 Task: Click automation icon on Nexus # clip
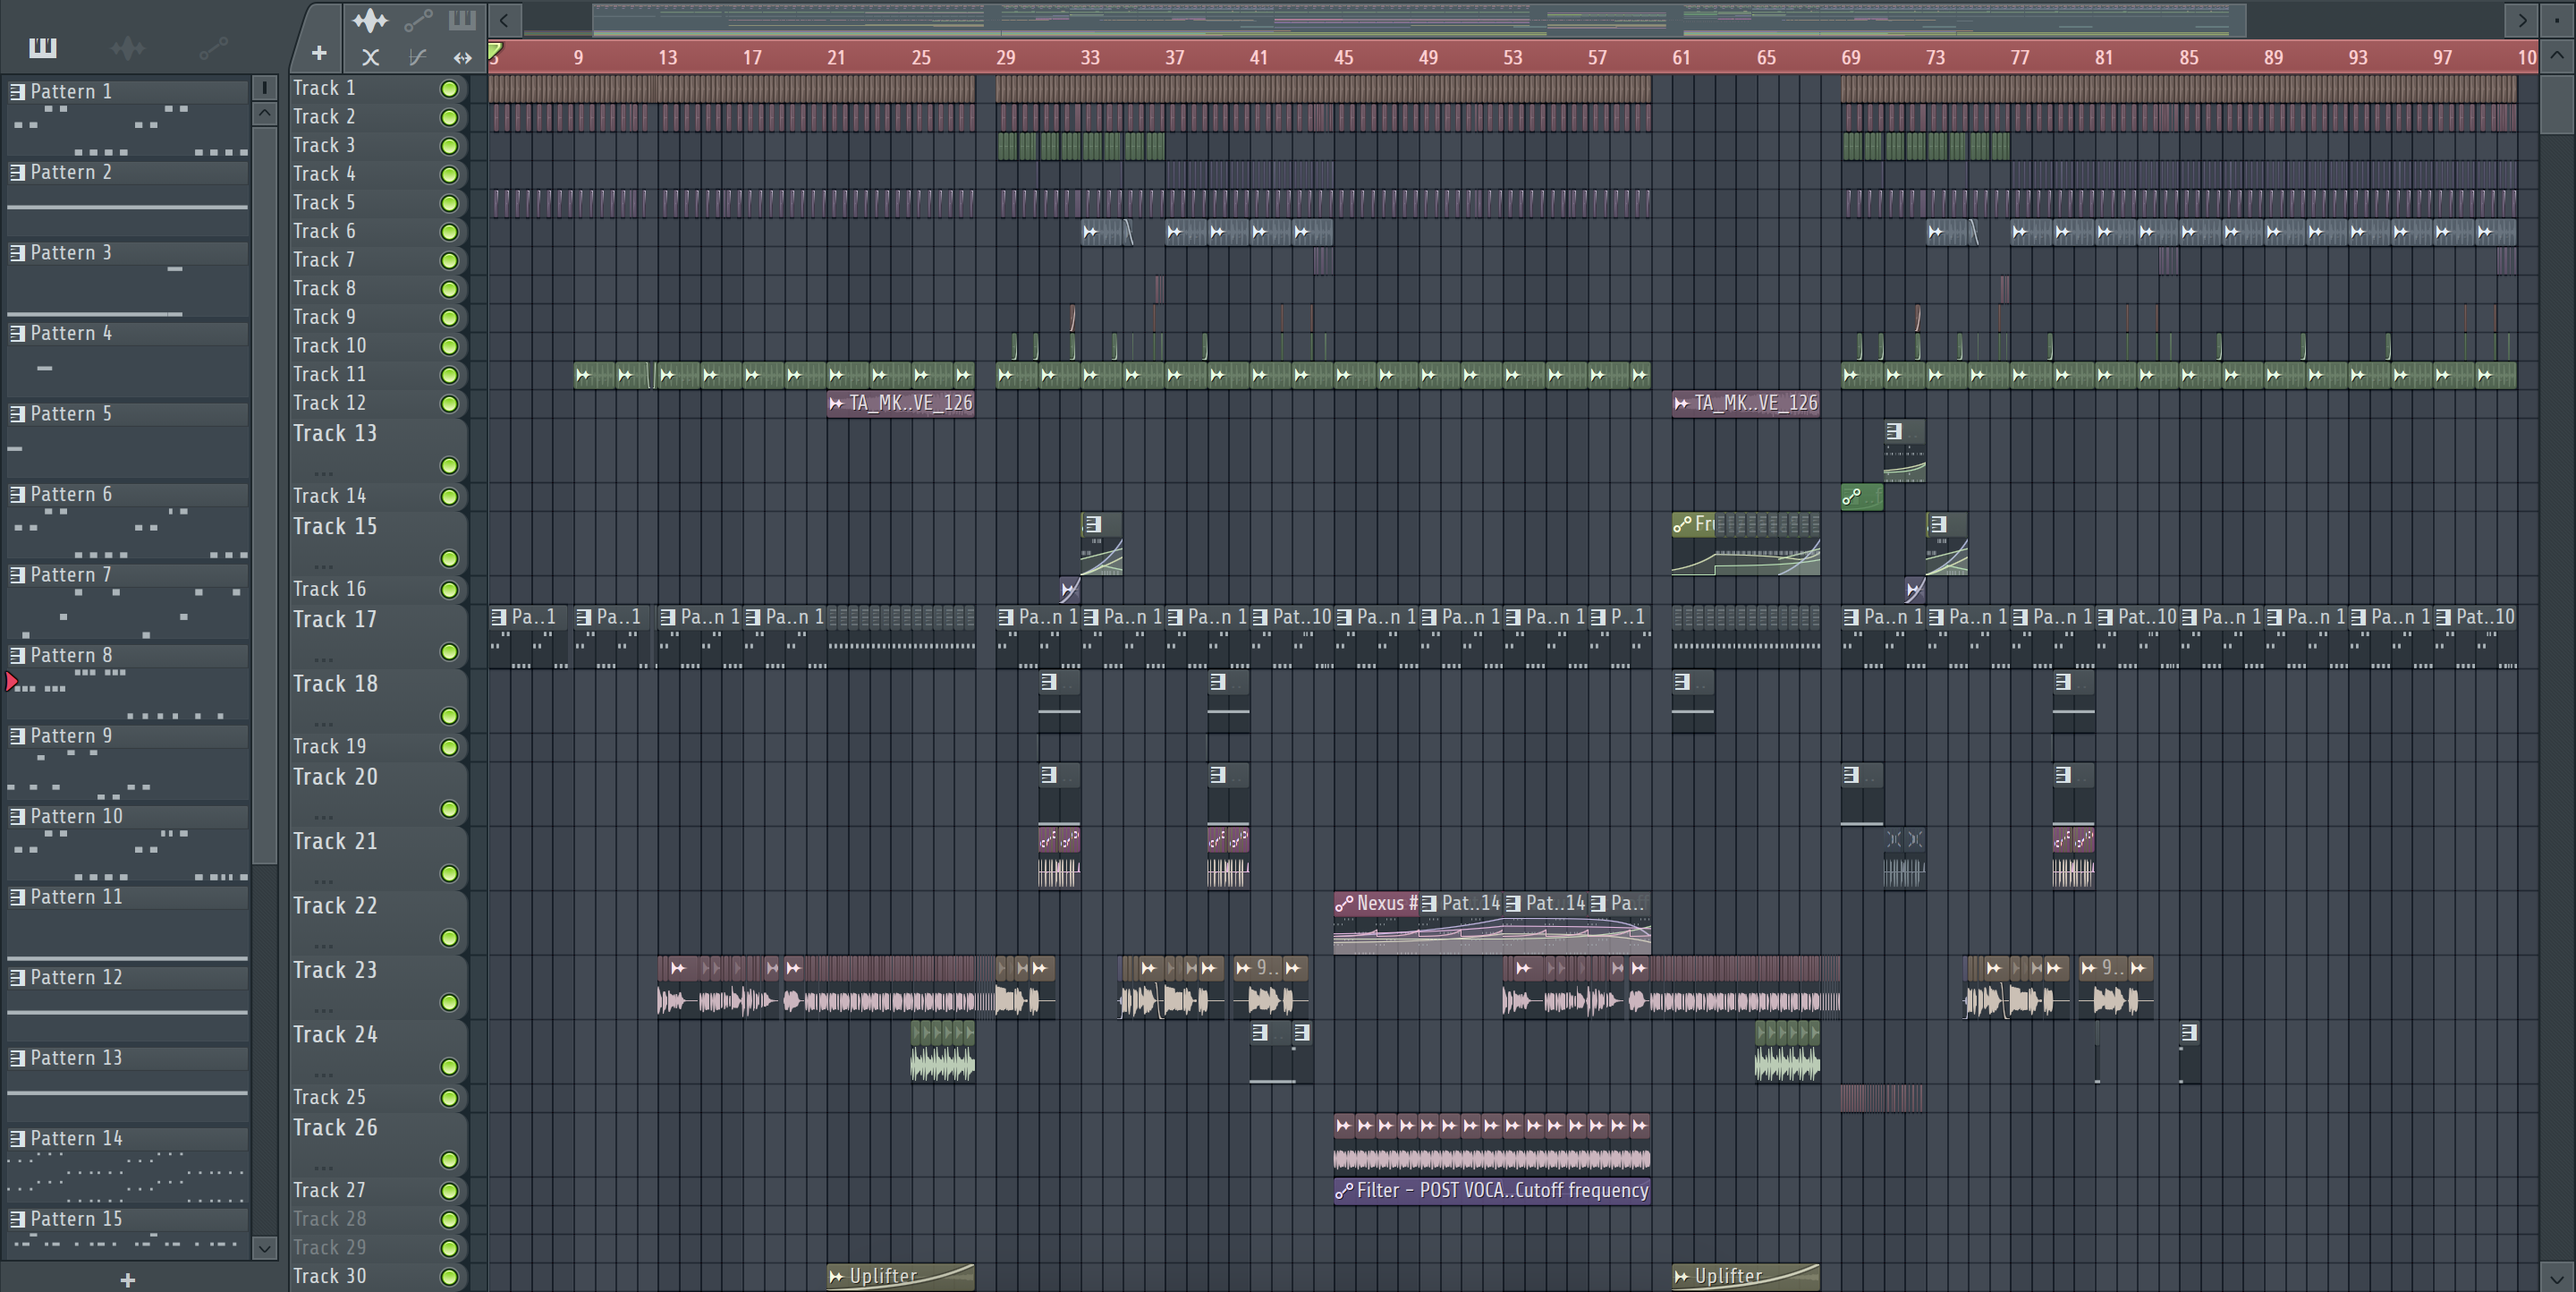click(1344, 903)
